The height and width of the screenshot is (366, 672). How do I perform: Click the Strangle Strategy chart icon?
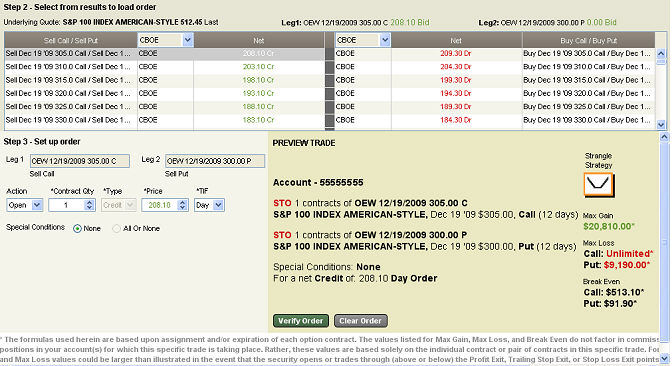[x=599, y=185]
